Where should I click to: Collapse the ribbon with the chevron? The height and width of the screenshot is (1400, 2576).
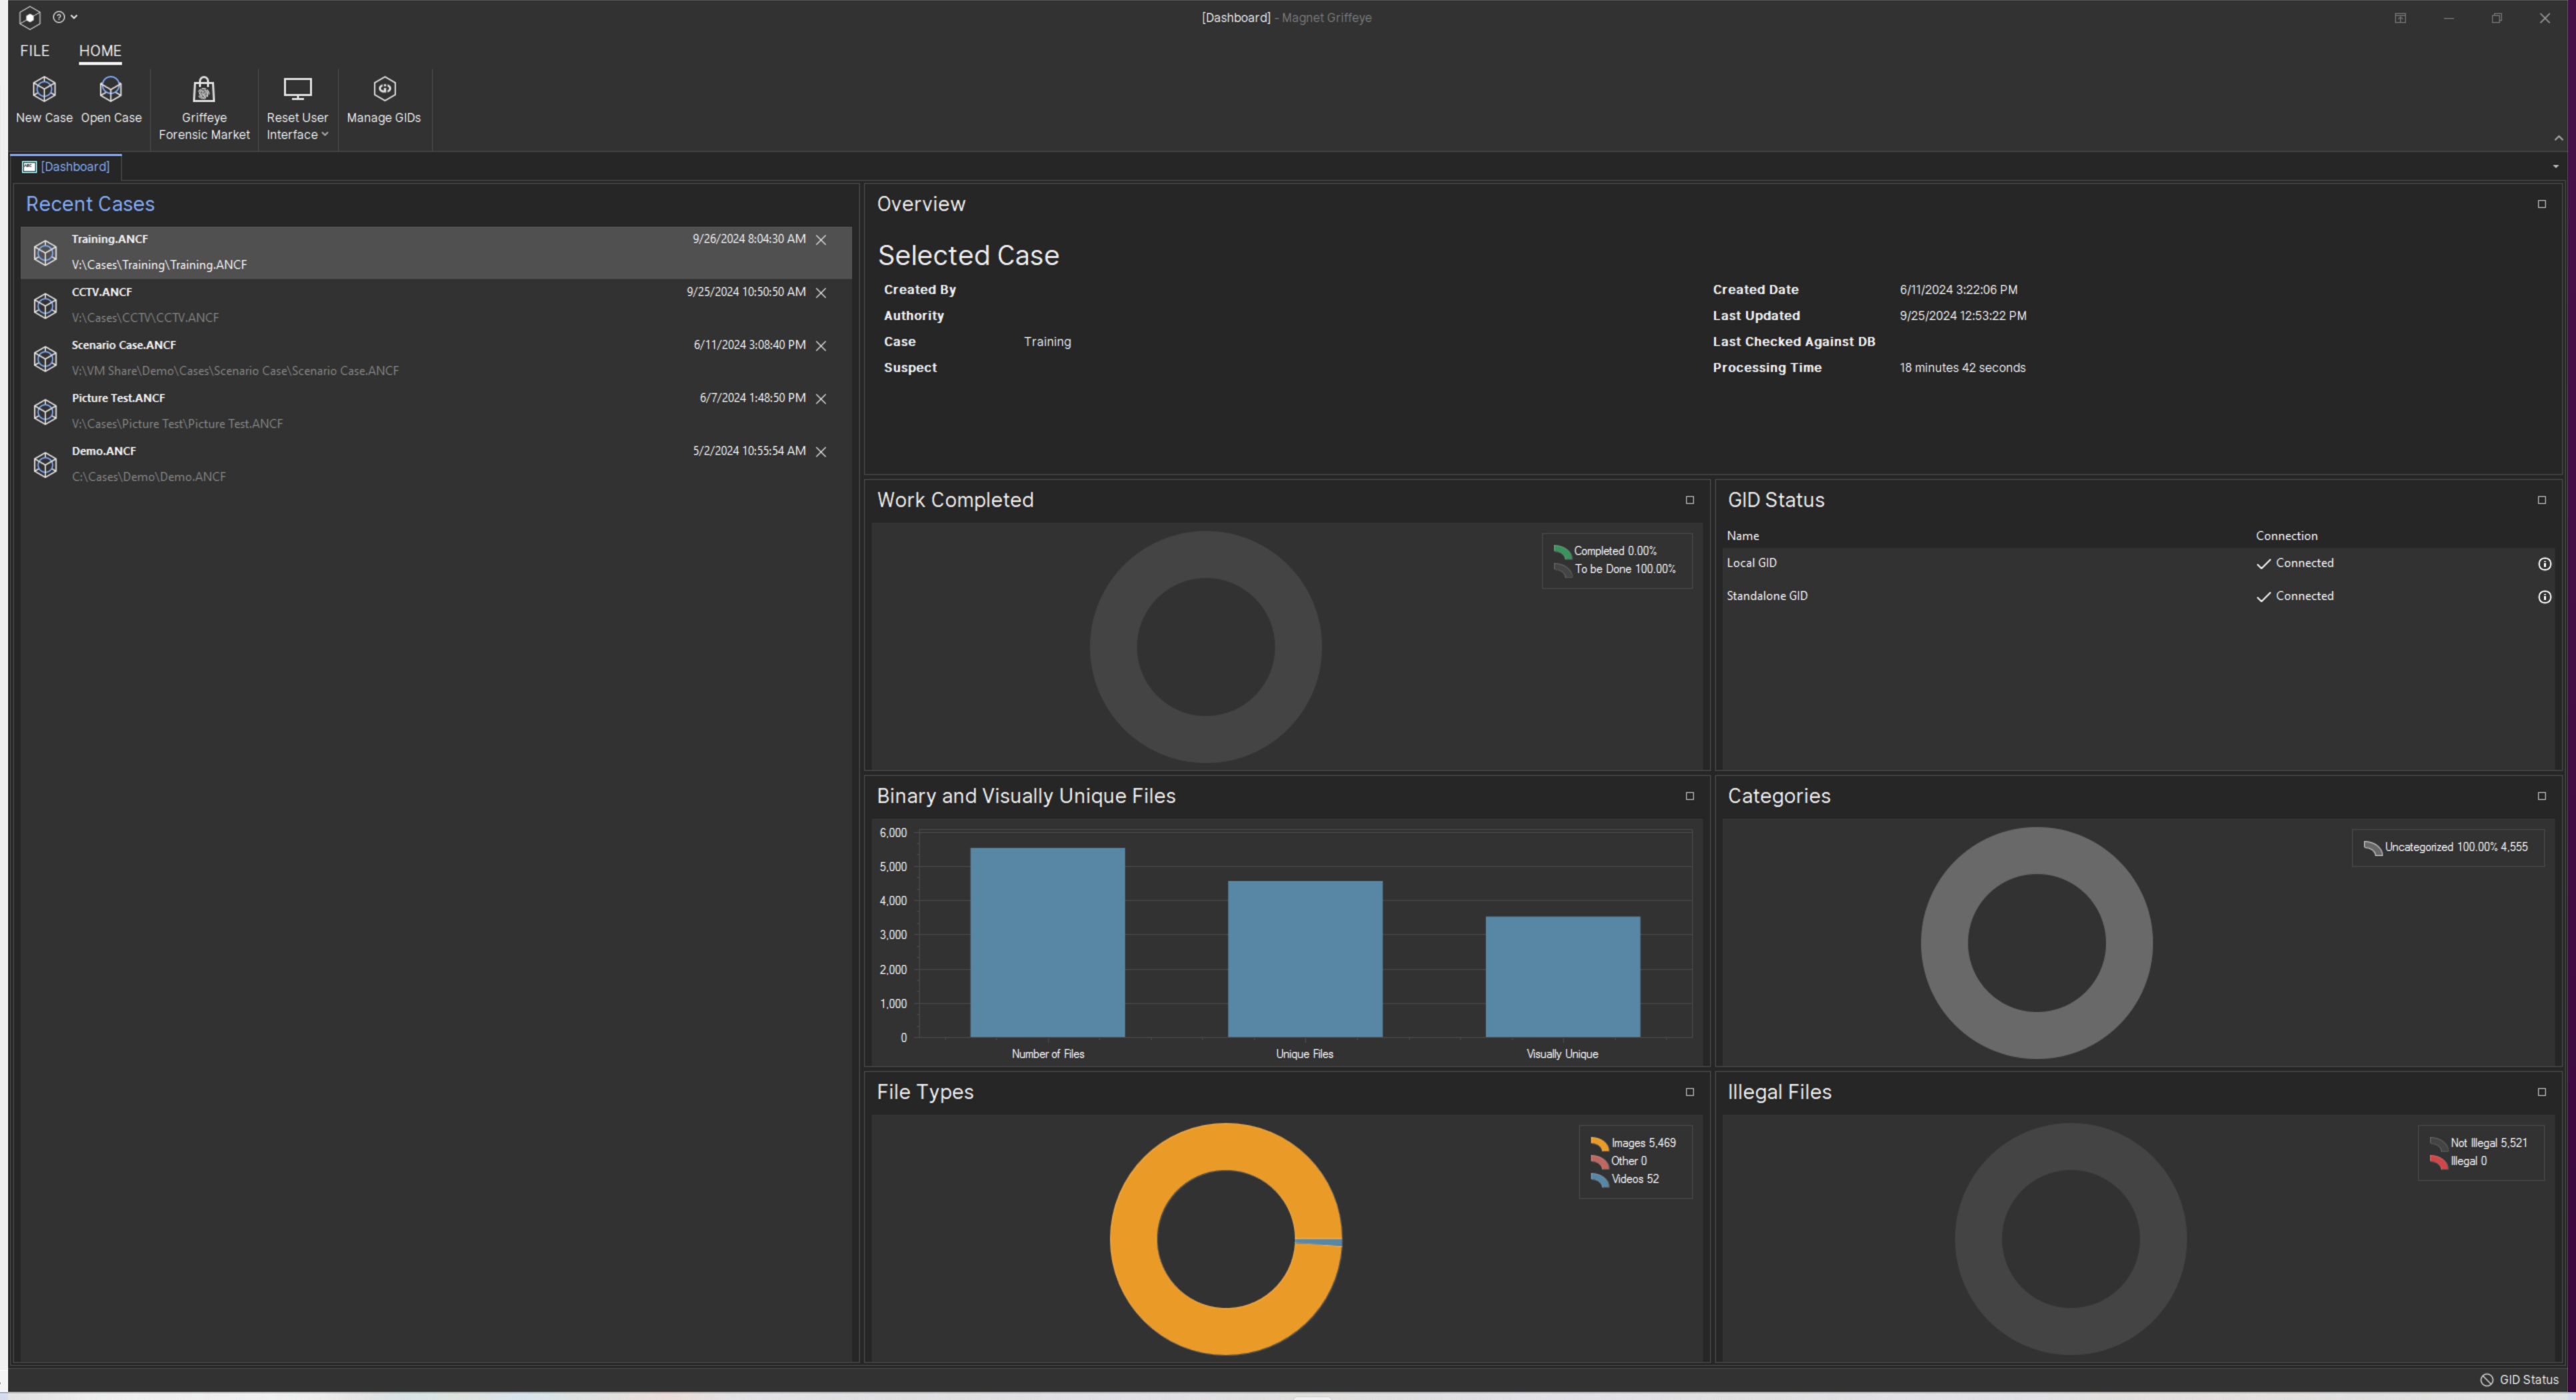(2558, 138)
